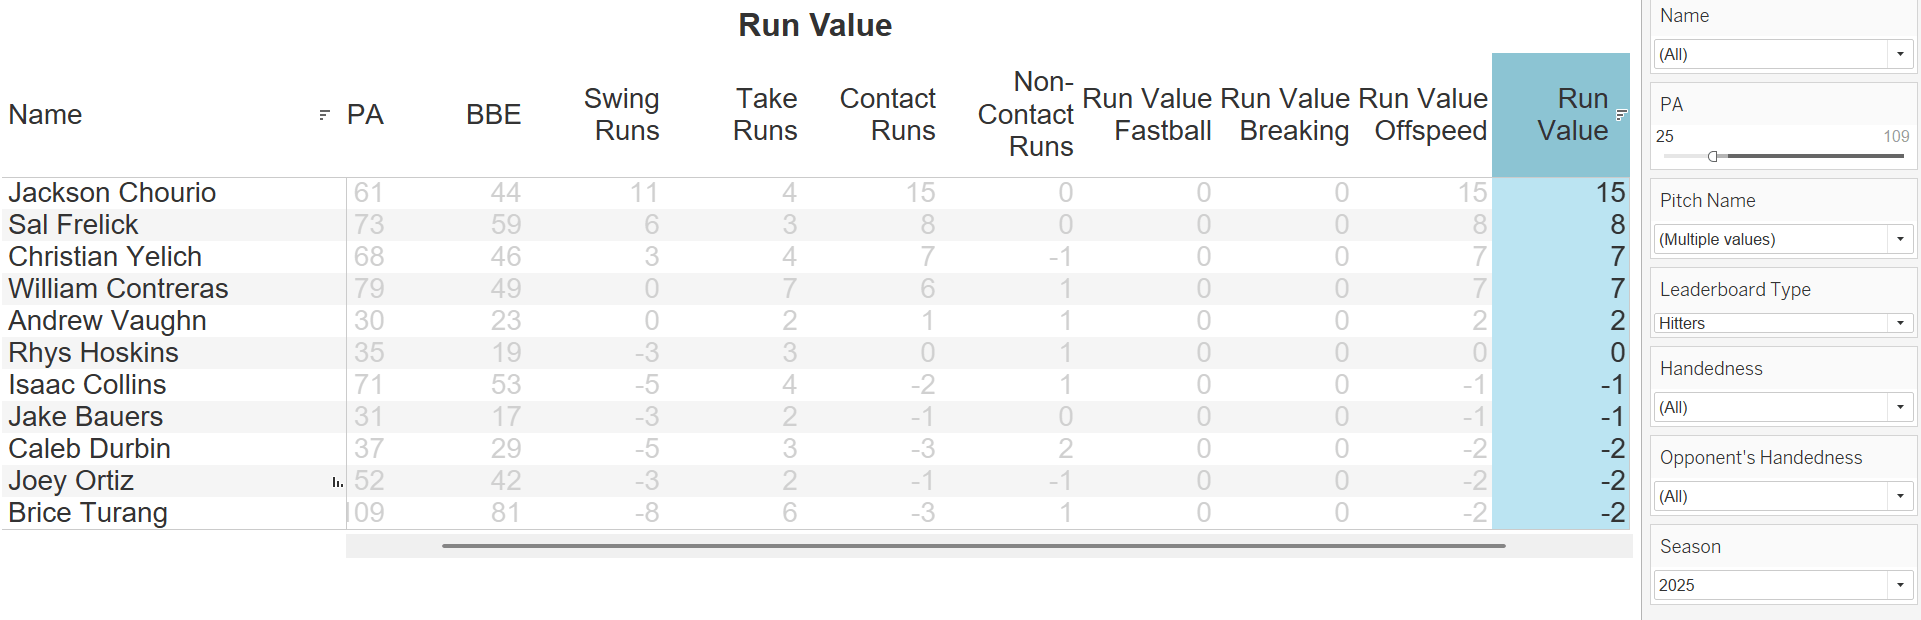Select the William Contreras row label
The image size is (1921, 620).
tap(118, 289)
